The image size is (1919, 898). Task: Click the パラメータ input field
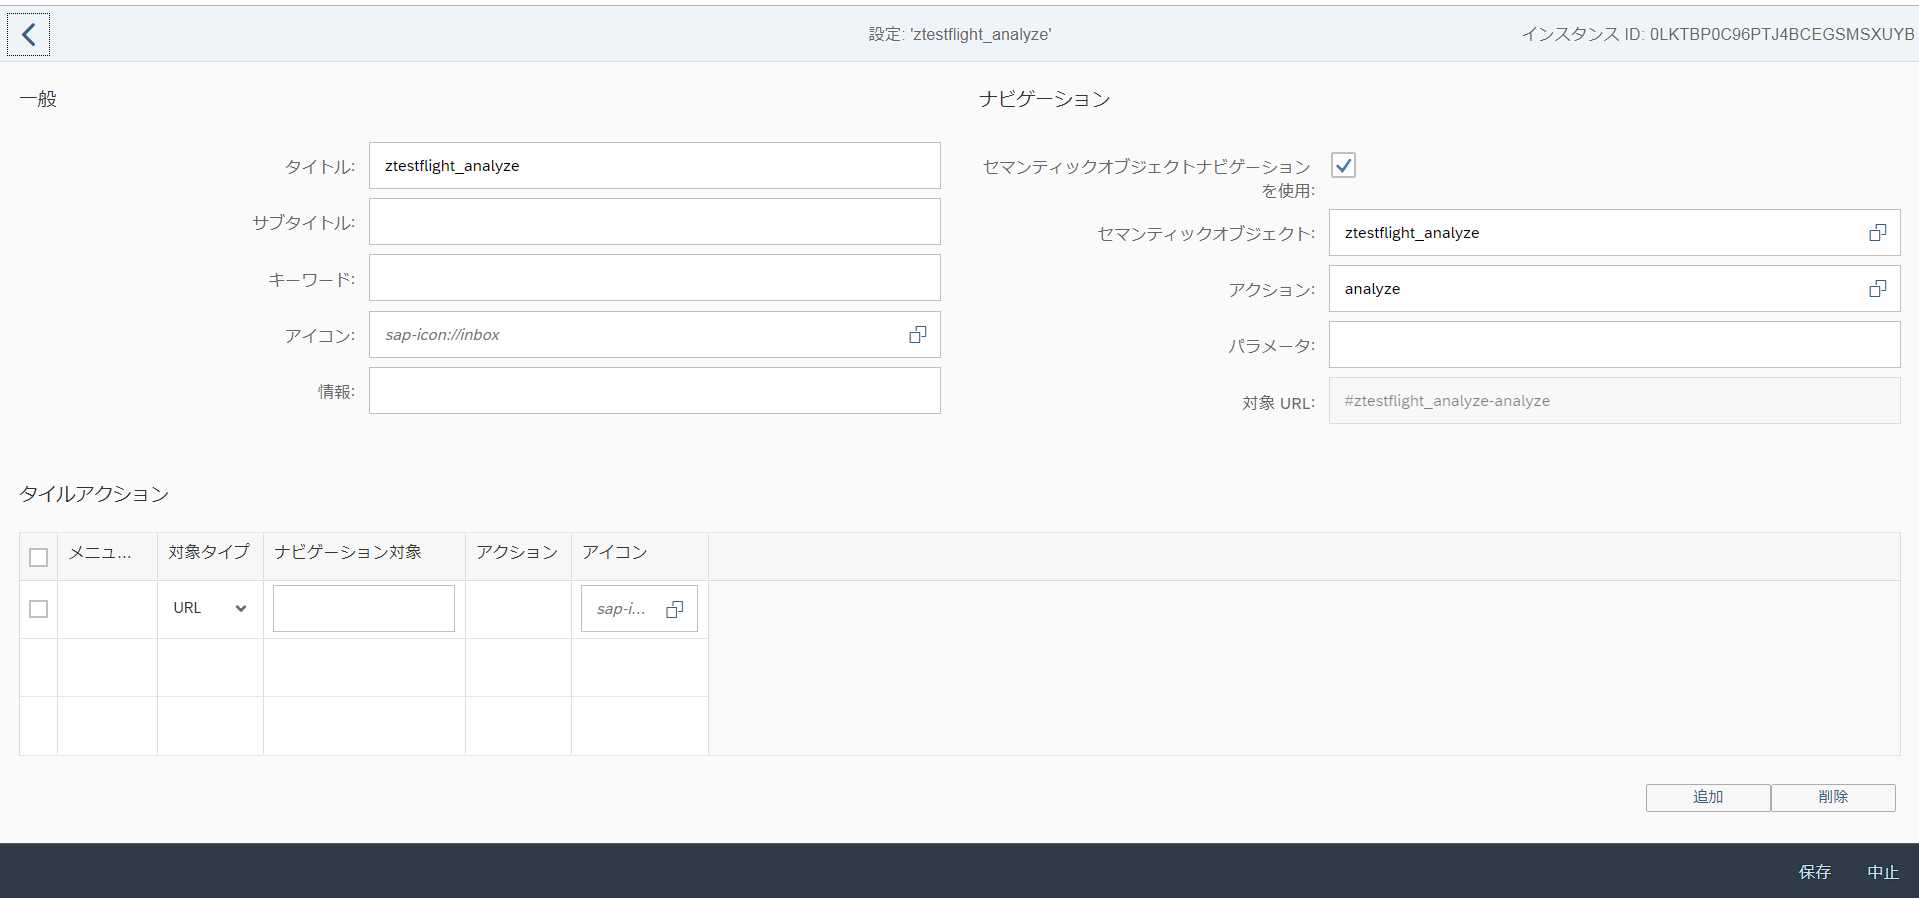click(1613, 345)
